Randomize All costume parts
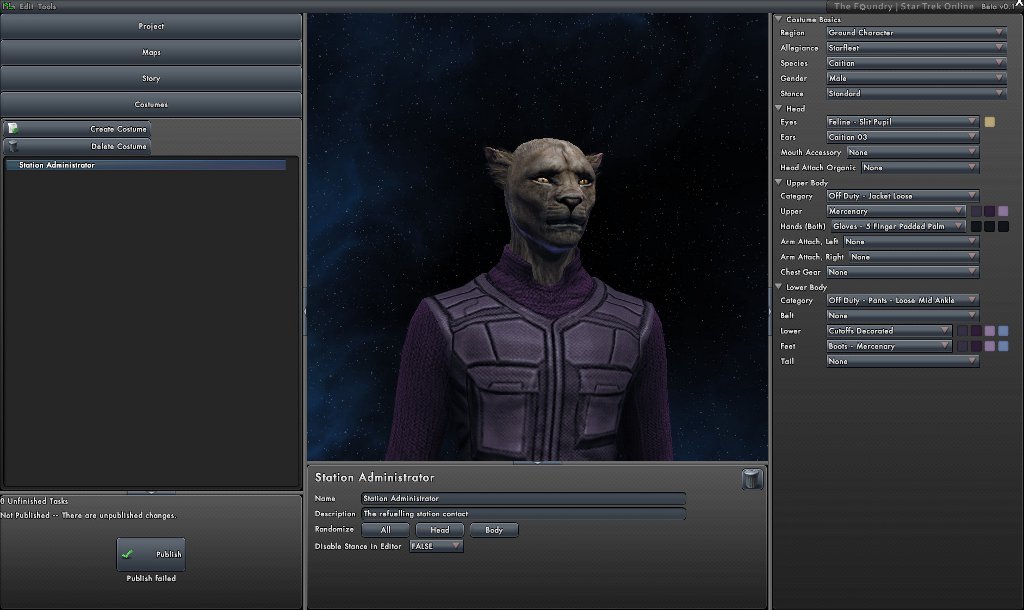Viewport: 1024px width, 610px height. pyautogui.click(x=385, y=530)
